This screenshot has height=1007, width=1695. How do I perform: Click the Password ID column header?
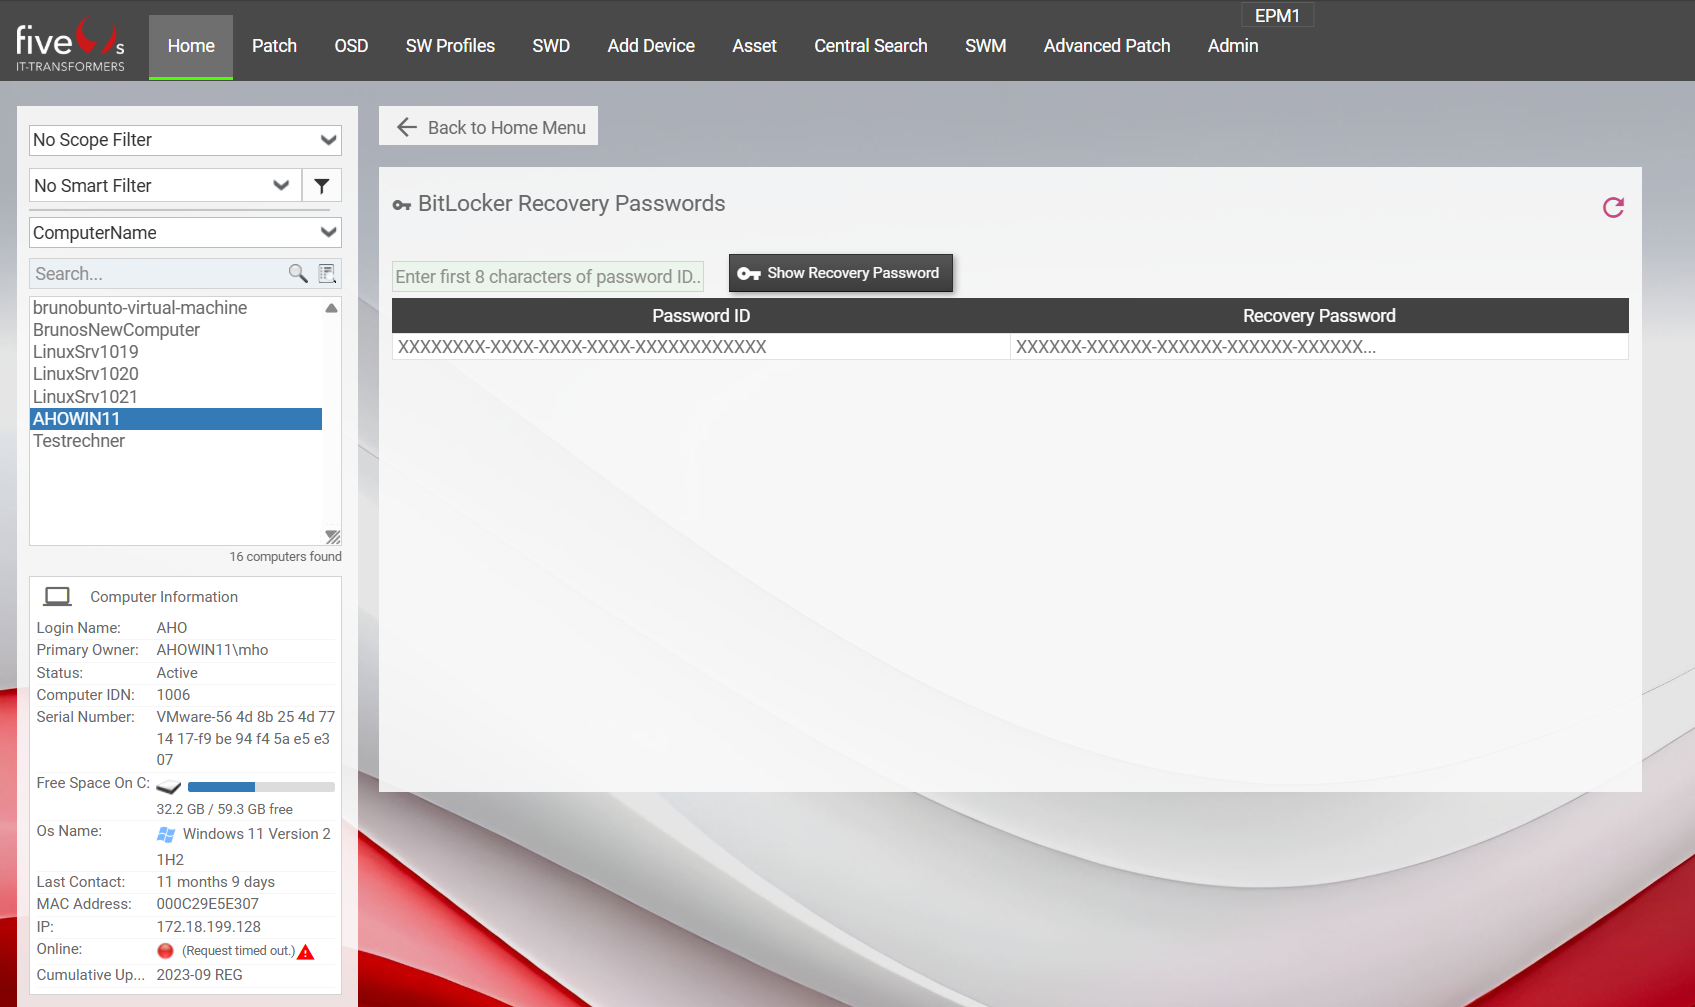tap(701, 316)
